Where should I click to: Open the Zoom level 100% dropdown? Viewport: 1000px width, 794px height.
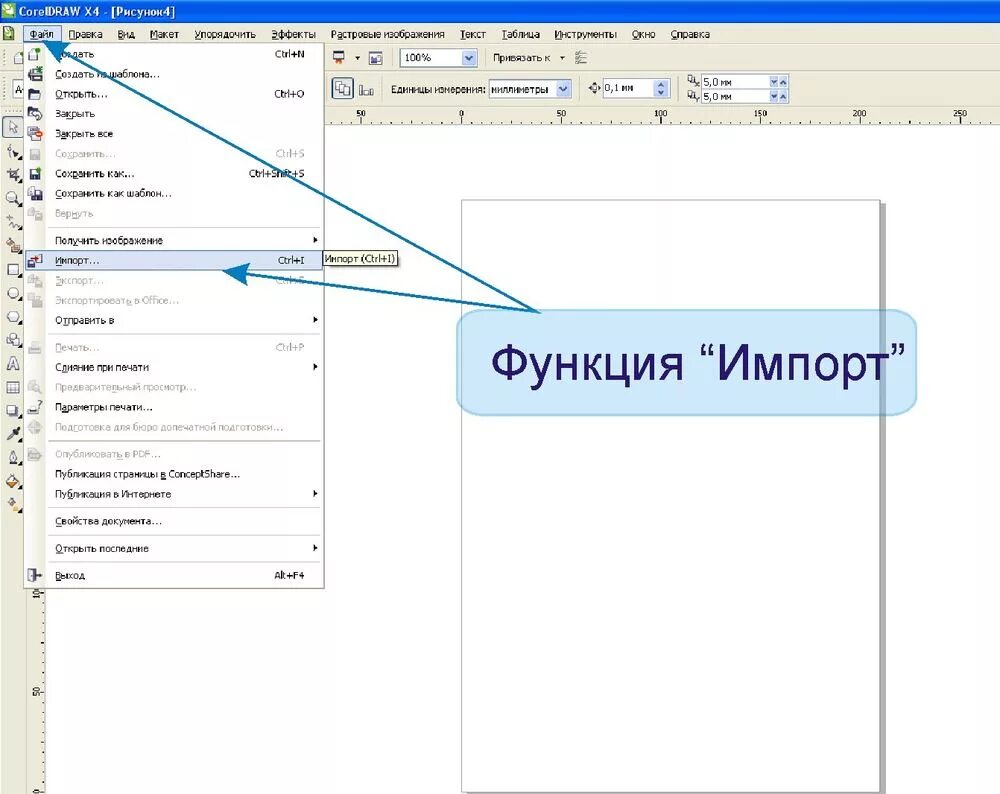click(469, 58)
